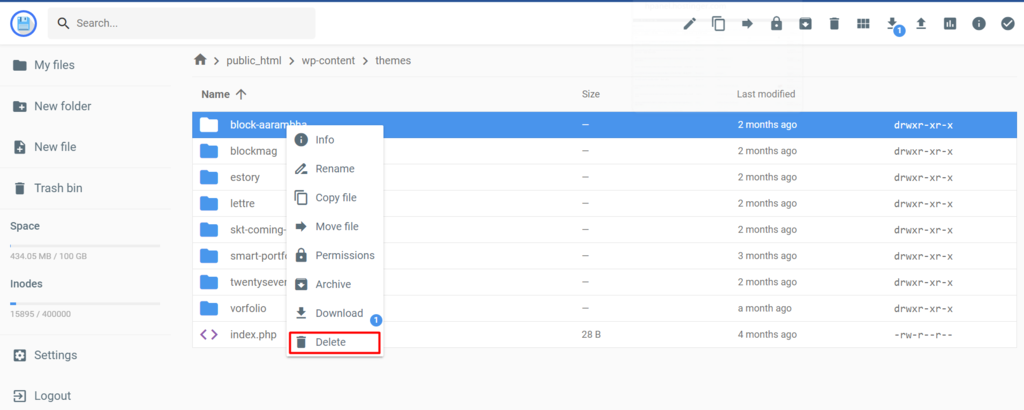1024x410 pixels.
Task: Click New folder in the sidebar
Action: [x=62, y=106]
